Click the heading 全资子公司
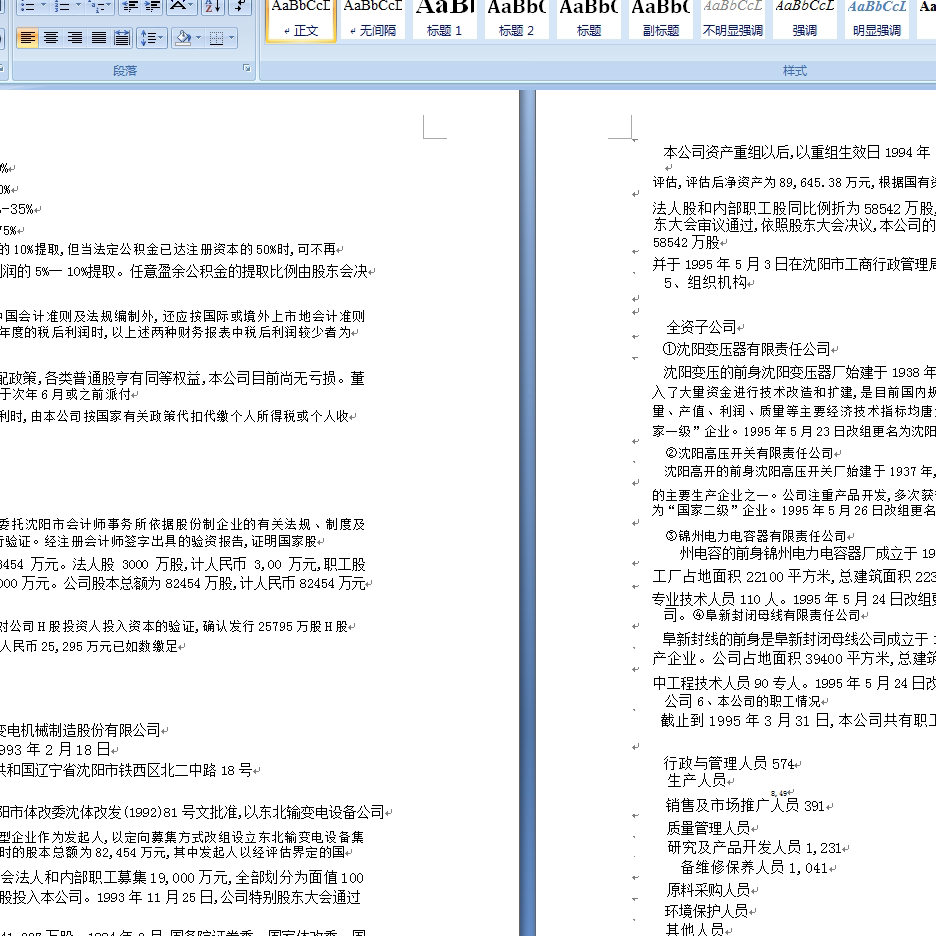Image resolution: width=936 pixels, height=936 pixels. (701, 327)
